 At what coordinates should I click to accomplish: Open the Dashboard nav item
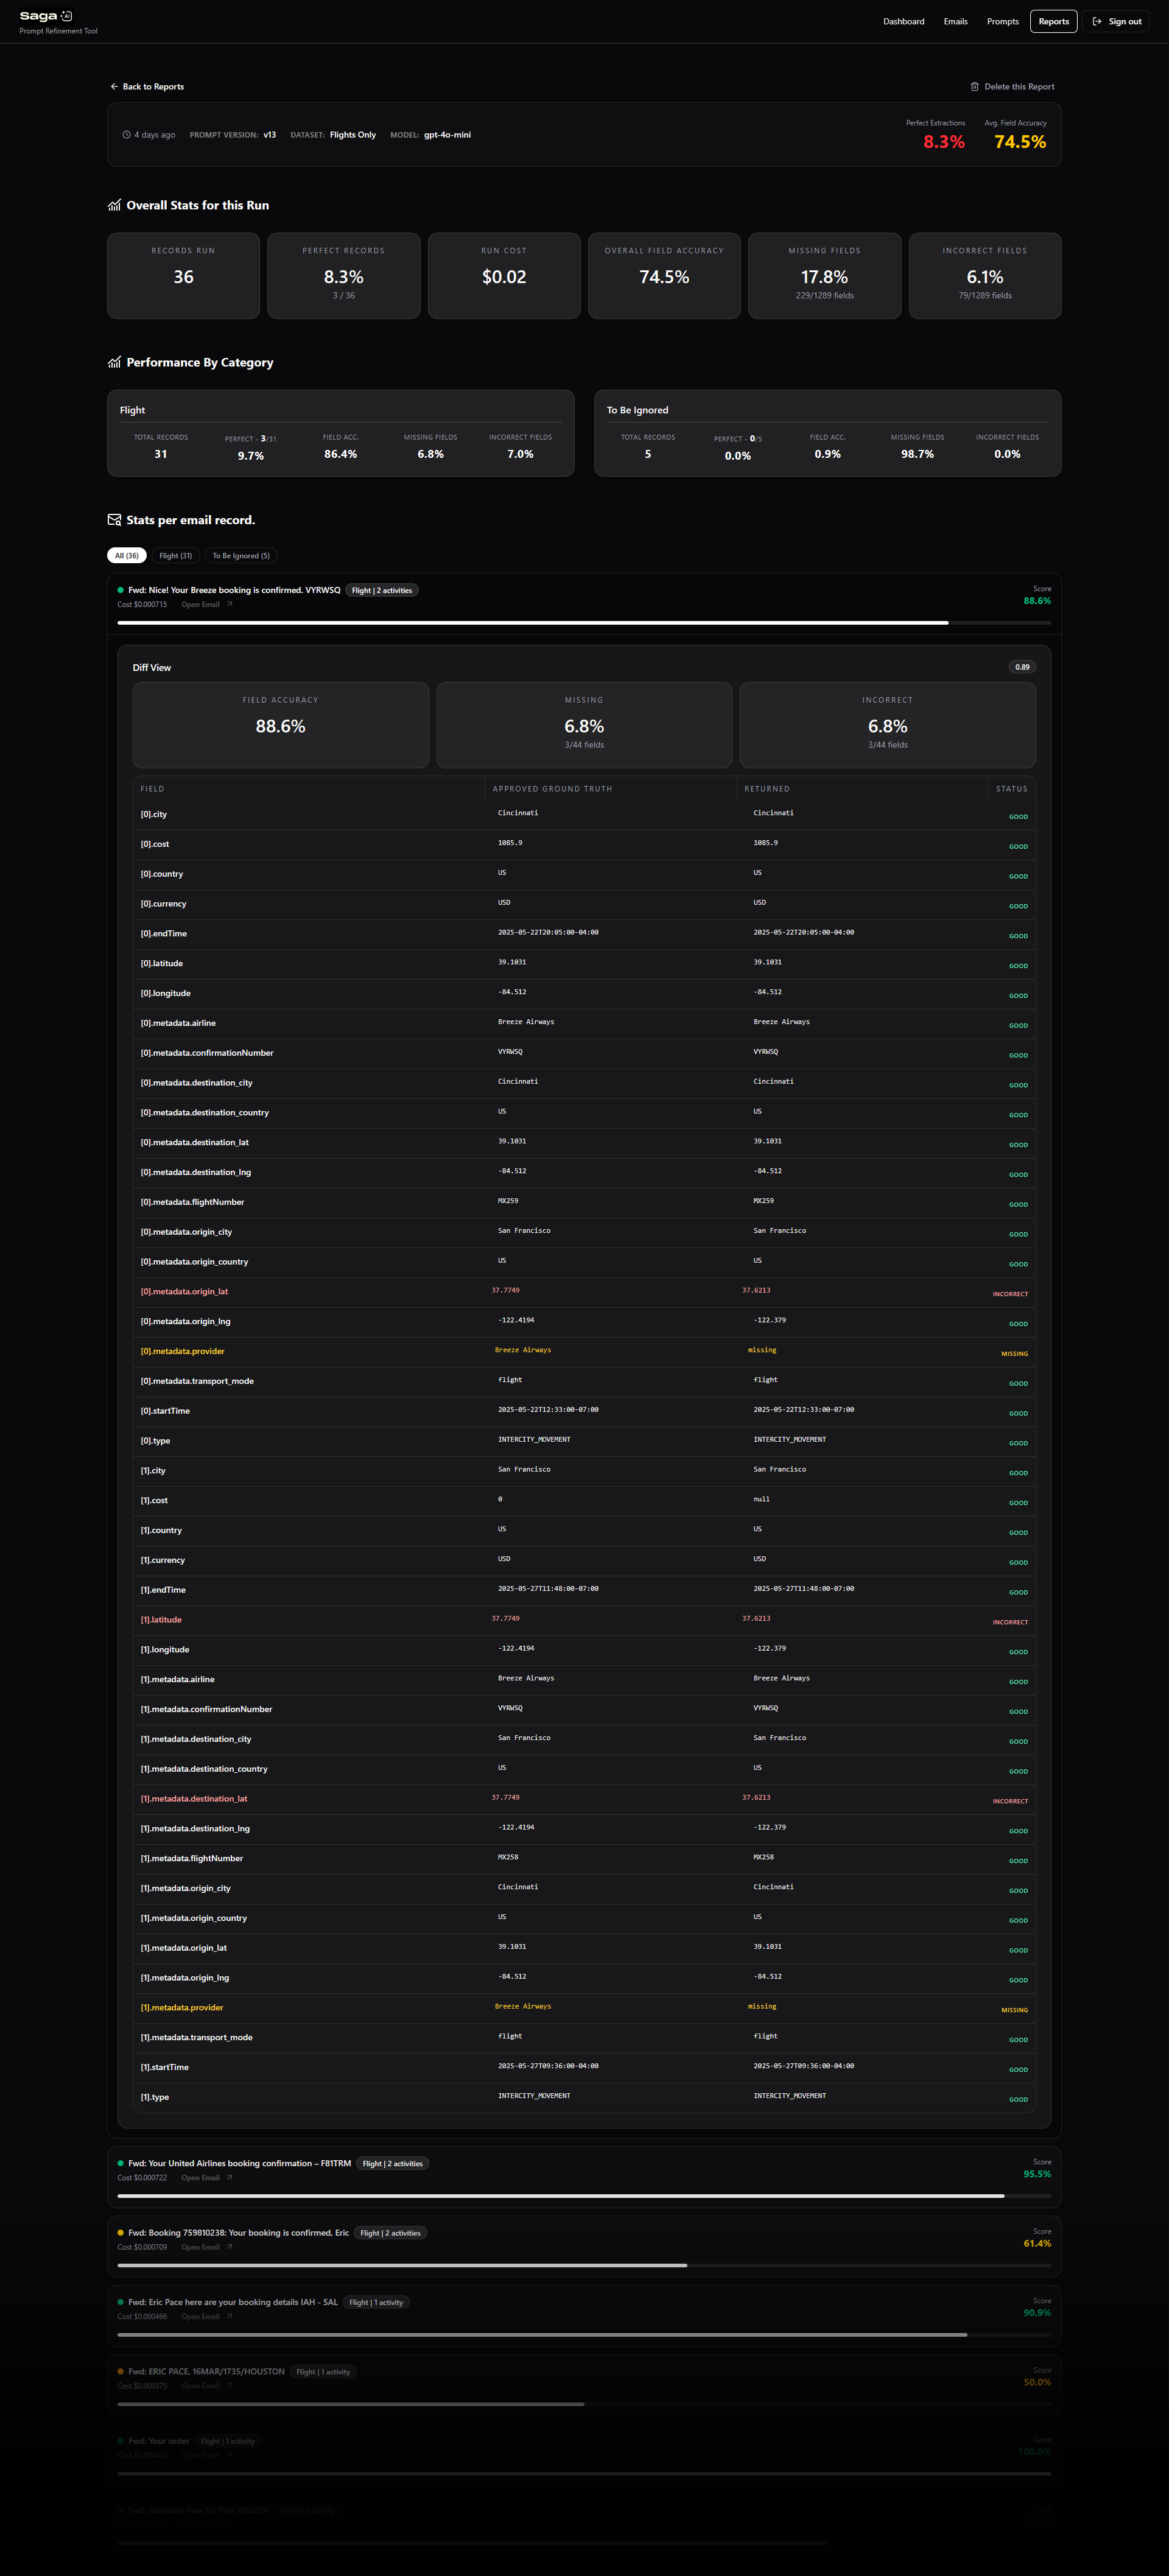tap(903, 21)
